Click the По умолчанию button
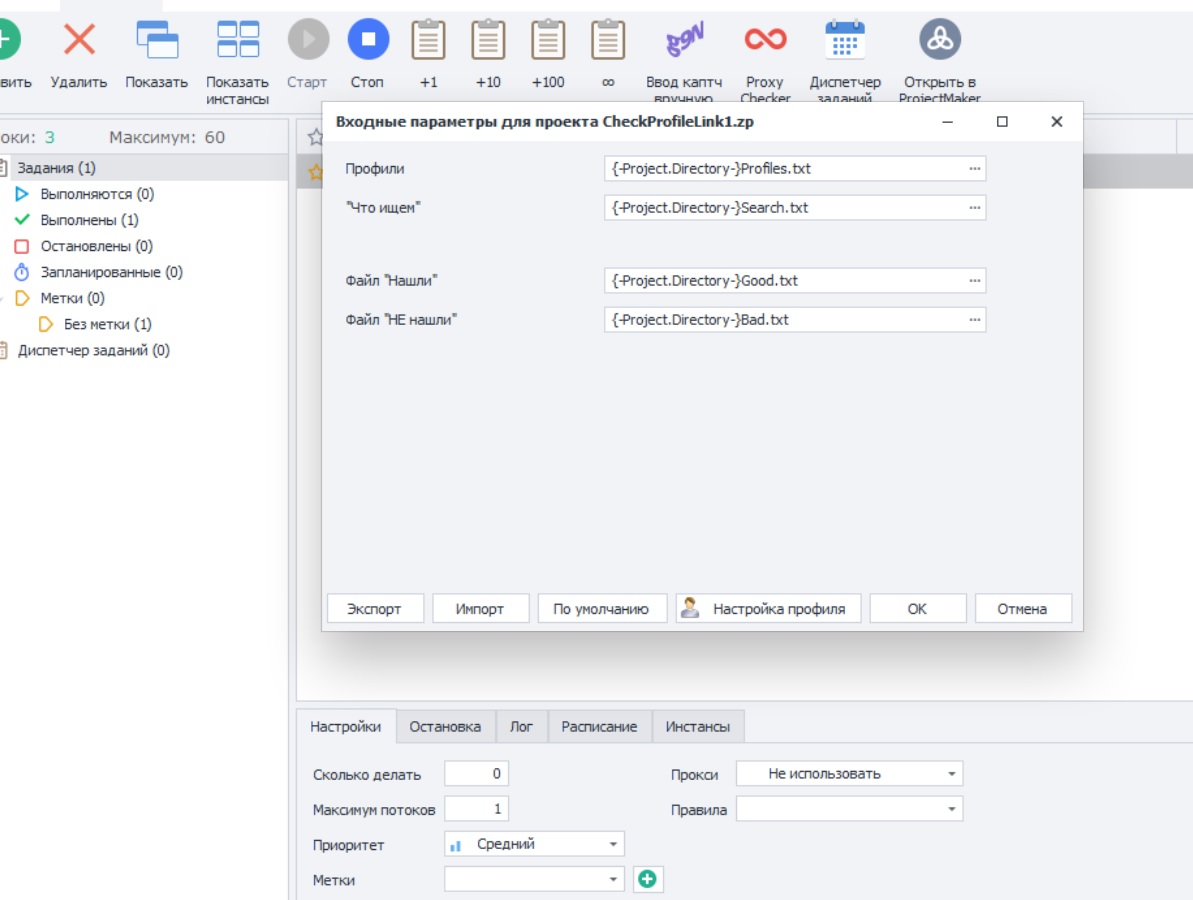Image resolution: width=1193 pixels, height=900 pixels. [x=601, y=609]
